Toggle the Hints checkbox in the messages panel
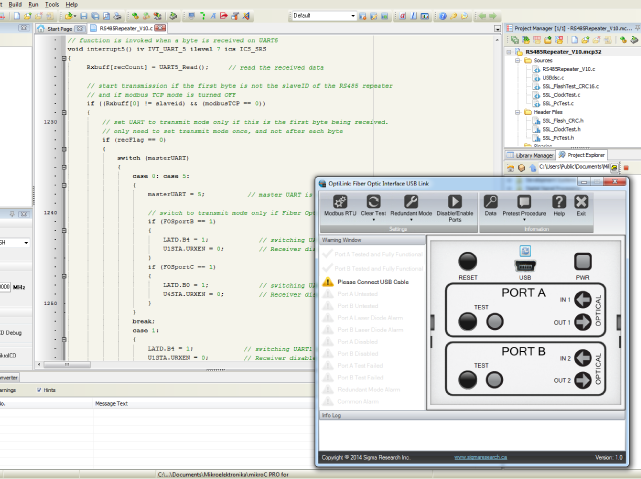The width and height of the screenshot is (641, 479). (39, 390)
